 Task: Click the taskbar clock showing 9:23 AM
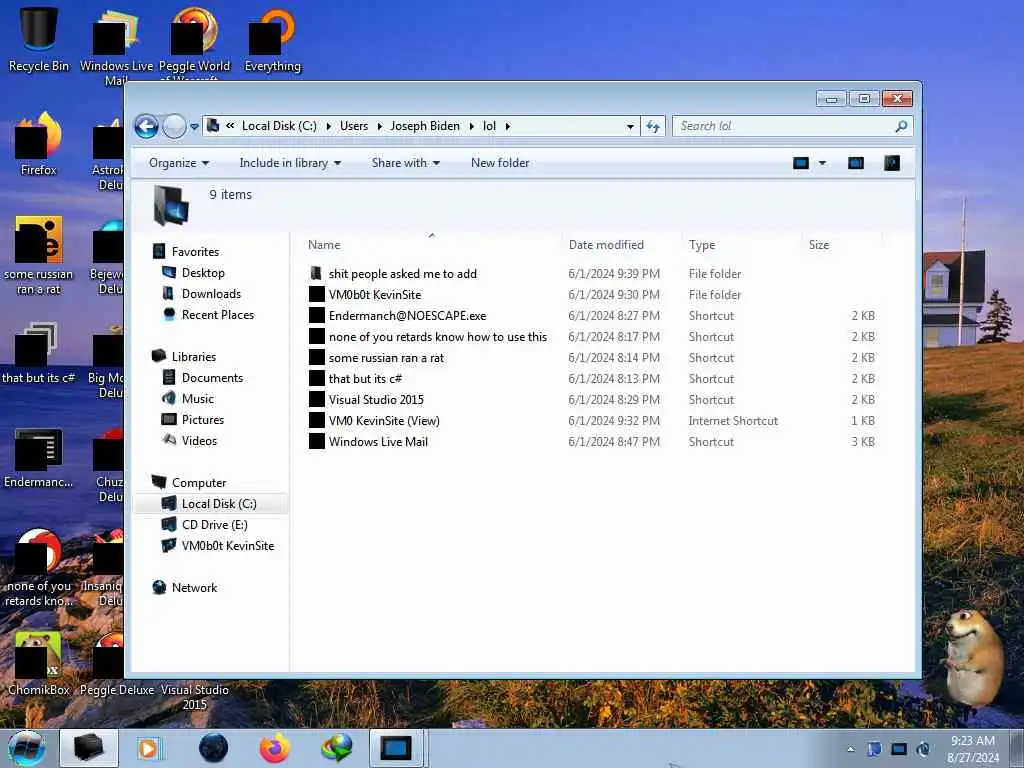click(972, 748)
